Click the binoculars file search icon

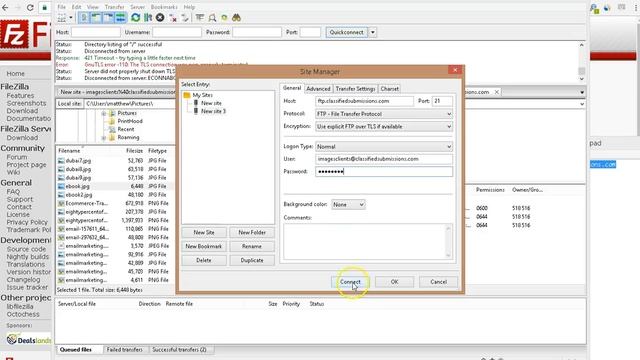(x=236, y=18)
